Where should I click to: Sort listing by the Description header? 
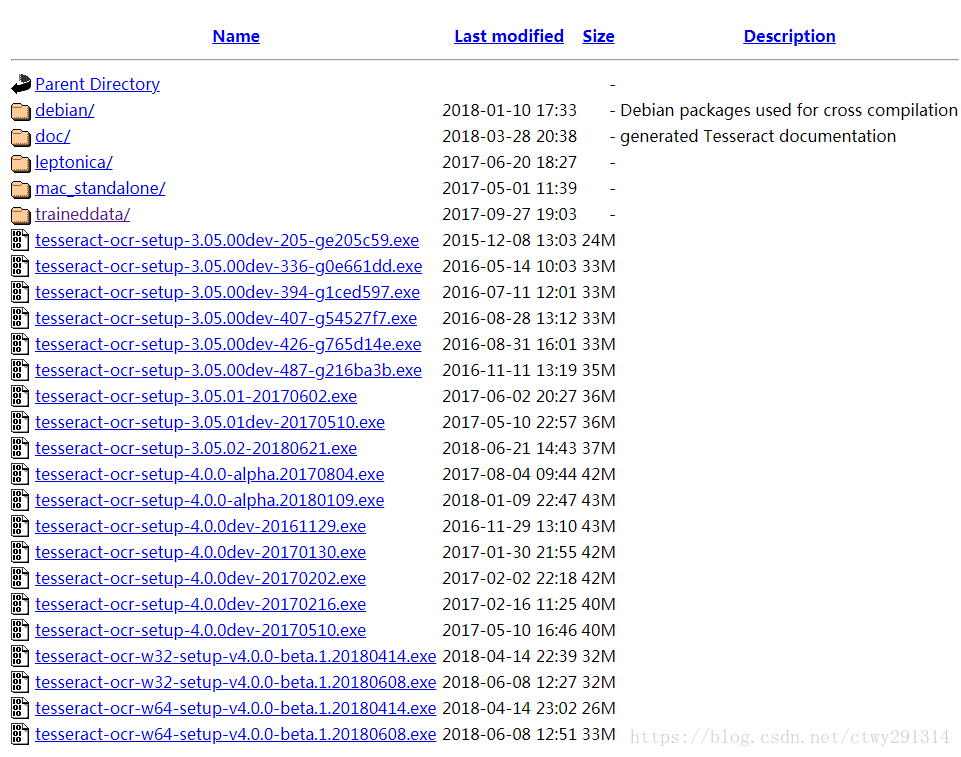pos(789,36)
